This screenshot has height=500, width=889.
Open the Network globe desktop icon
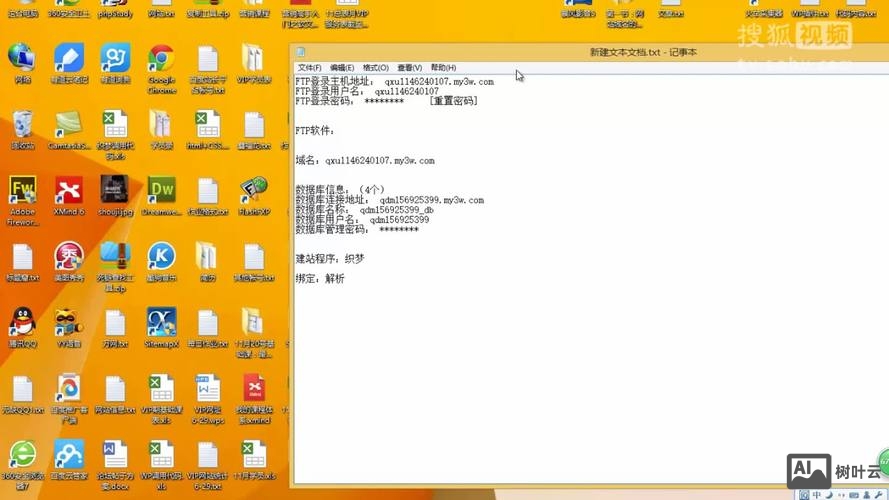point(22,63)
